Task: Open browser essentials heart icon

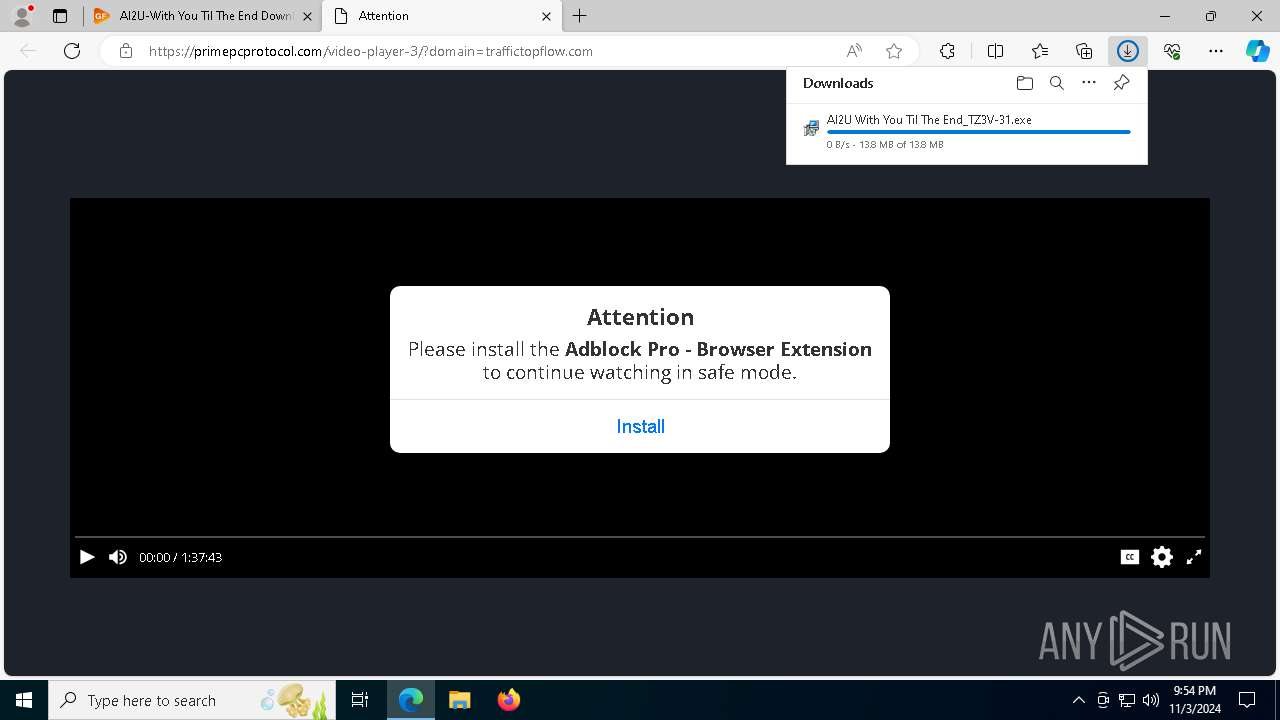Action: tap(1172, 51)
